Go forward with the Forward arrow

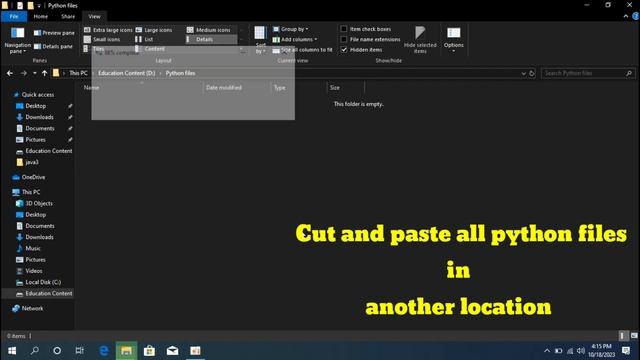[24, 73]
